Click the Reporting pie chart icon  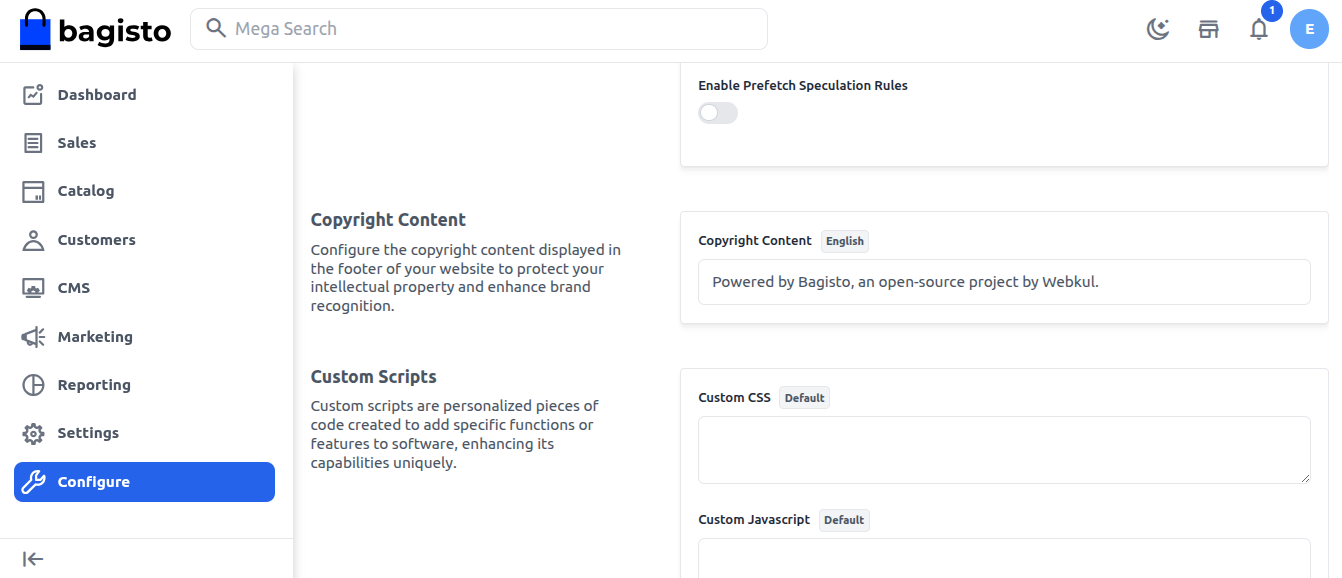click(34, 385)
